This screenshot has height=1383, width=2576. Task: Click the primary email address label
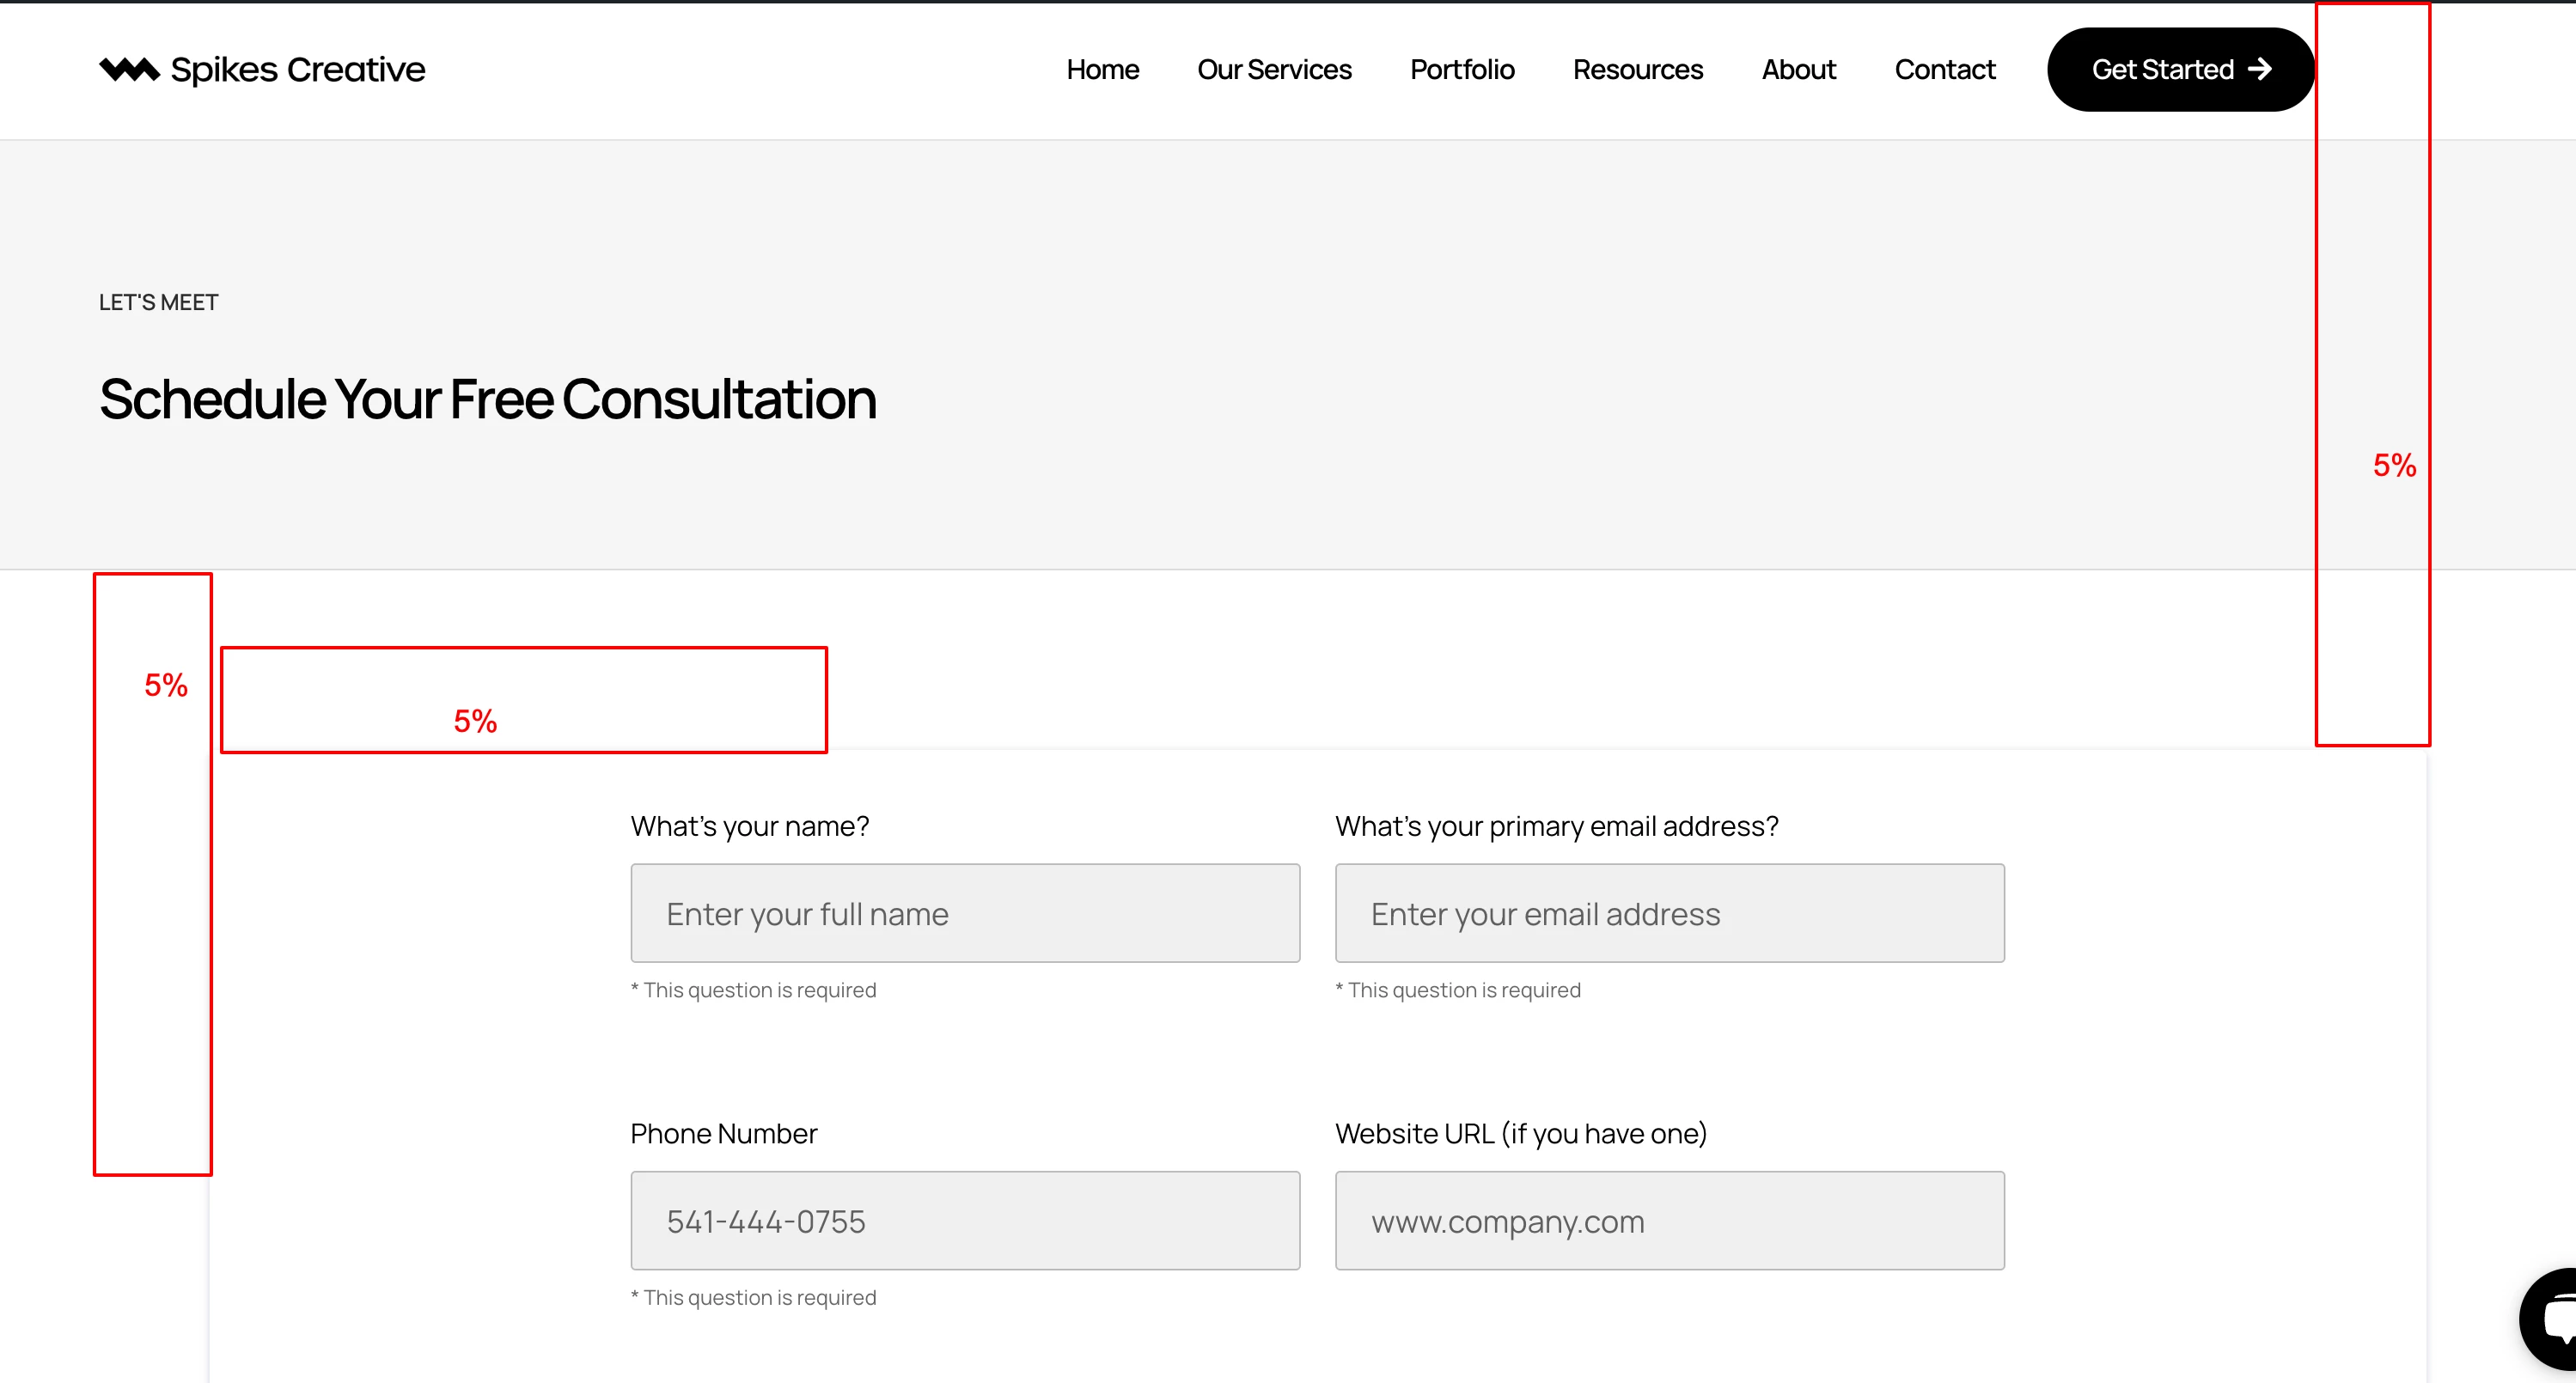(x=1556, y=826)
